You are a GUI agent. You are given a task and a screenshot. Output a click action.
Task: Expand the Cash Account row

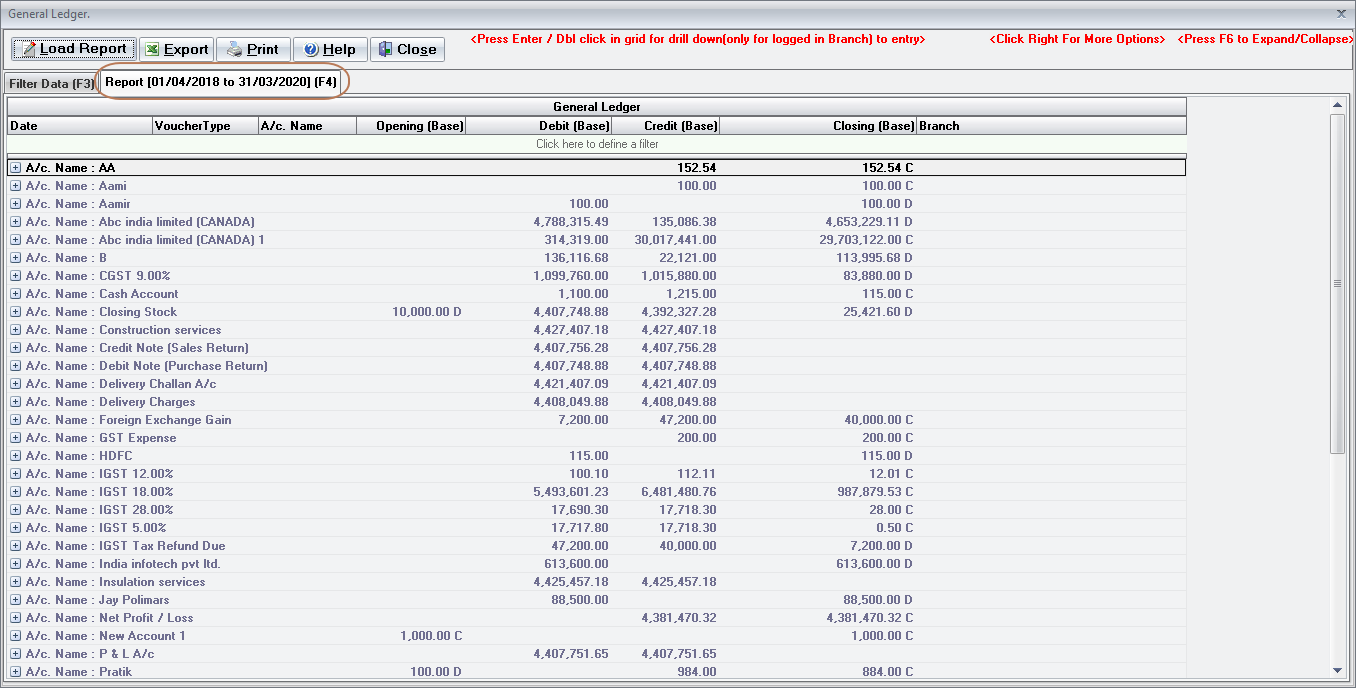click(15, 294)
